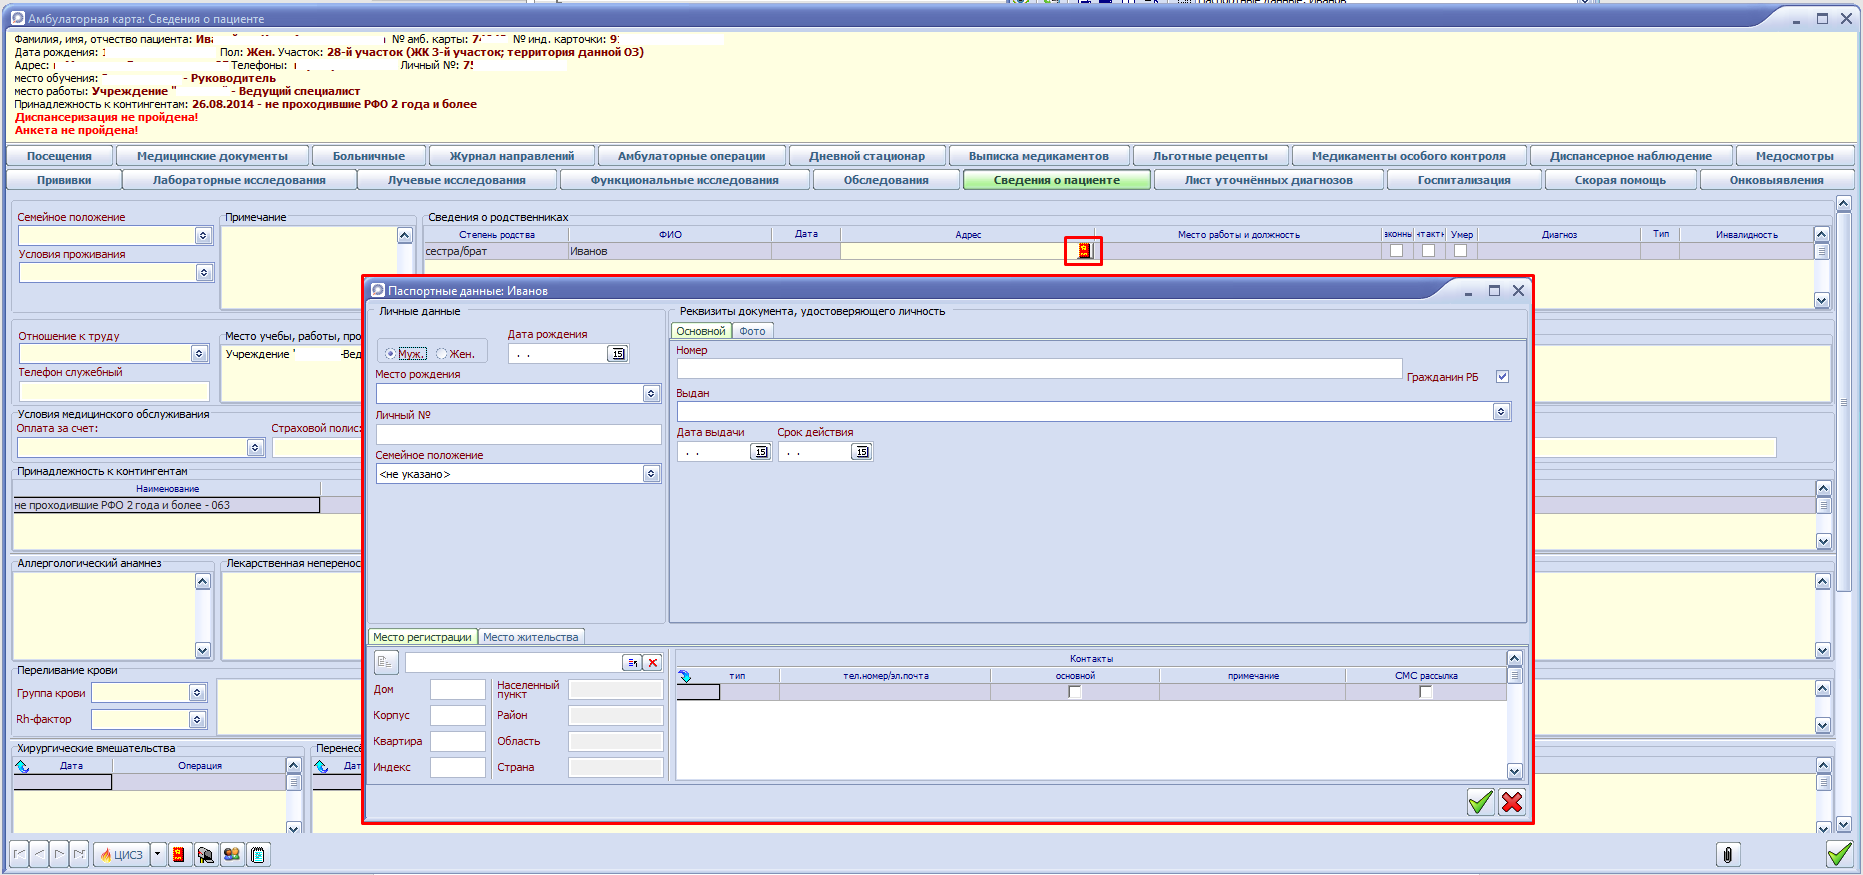Go to Лабораторные исследования section

[239, 180]
